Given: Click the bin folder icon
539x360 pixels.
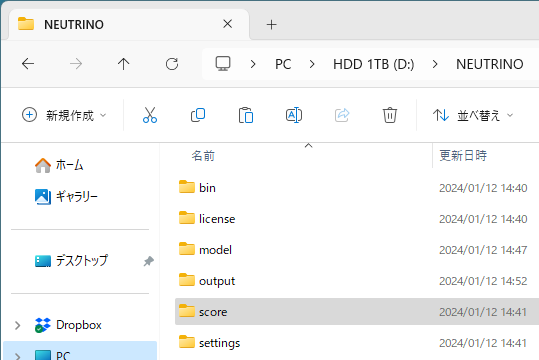Looking at the screenshot, I should point(187,187).
